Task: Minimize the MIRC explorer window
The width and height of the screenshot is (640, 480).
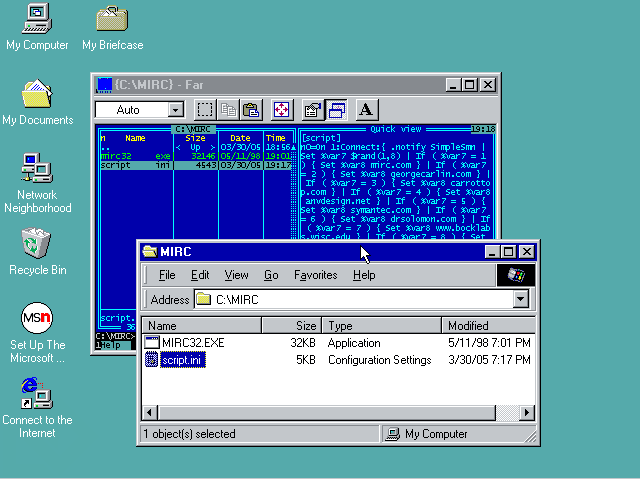Action: pyautogui.click(x=492, y=251)
